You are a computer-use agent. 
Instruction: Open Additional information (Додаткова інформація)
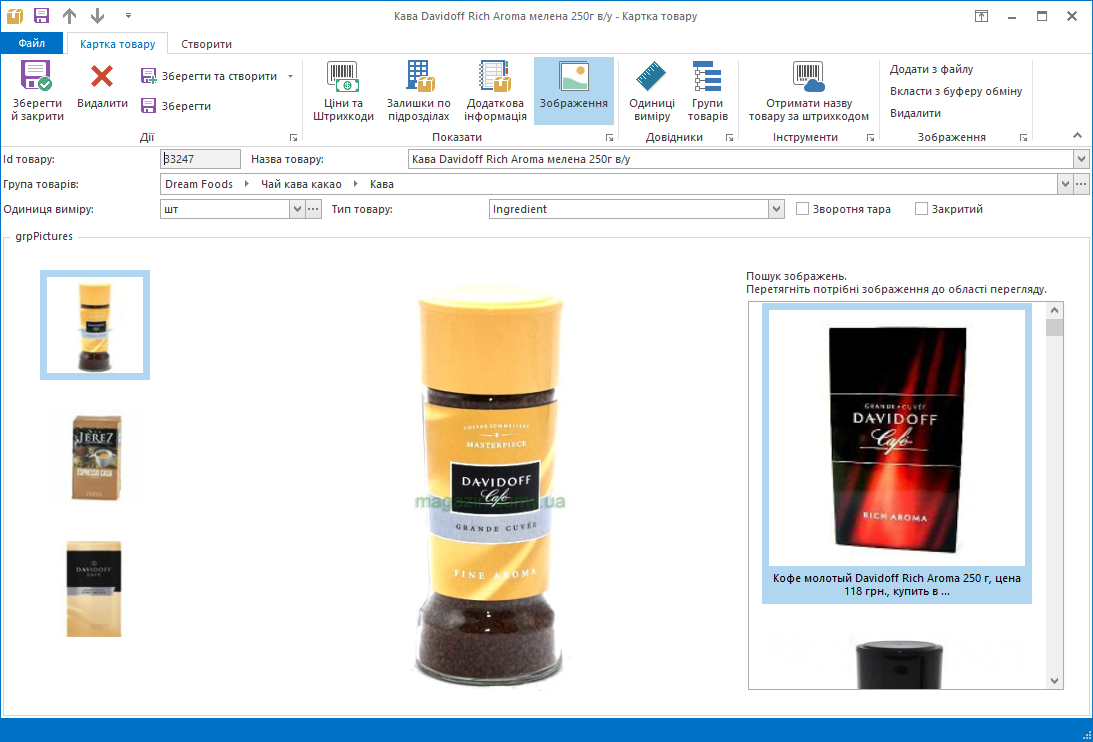(496, 91)
